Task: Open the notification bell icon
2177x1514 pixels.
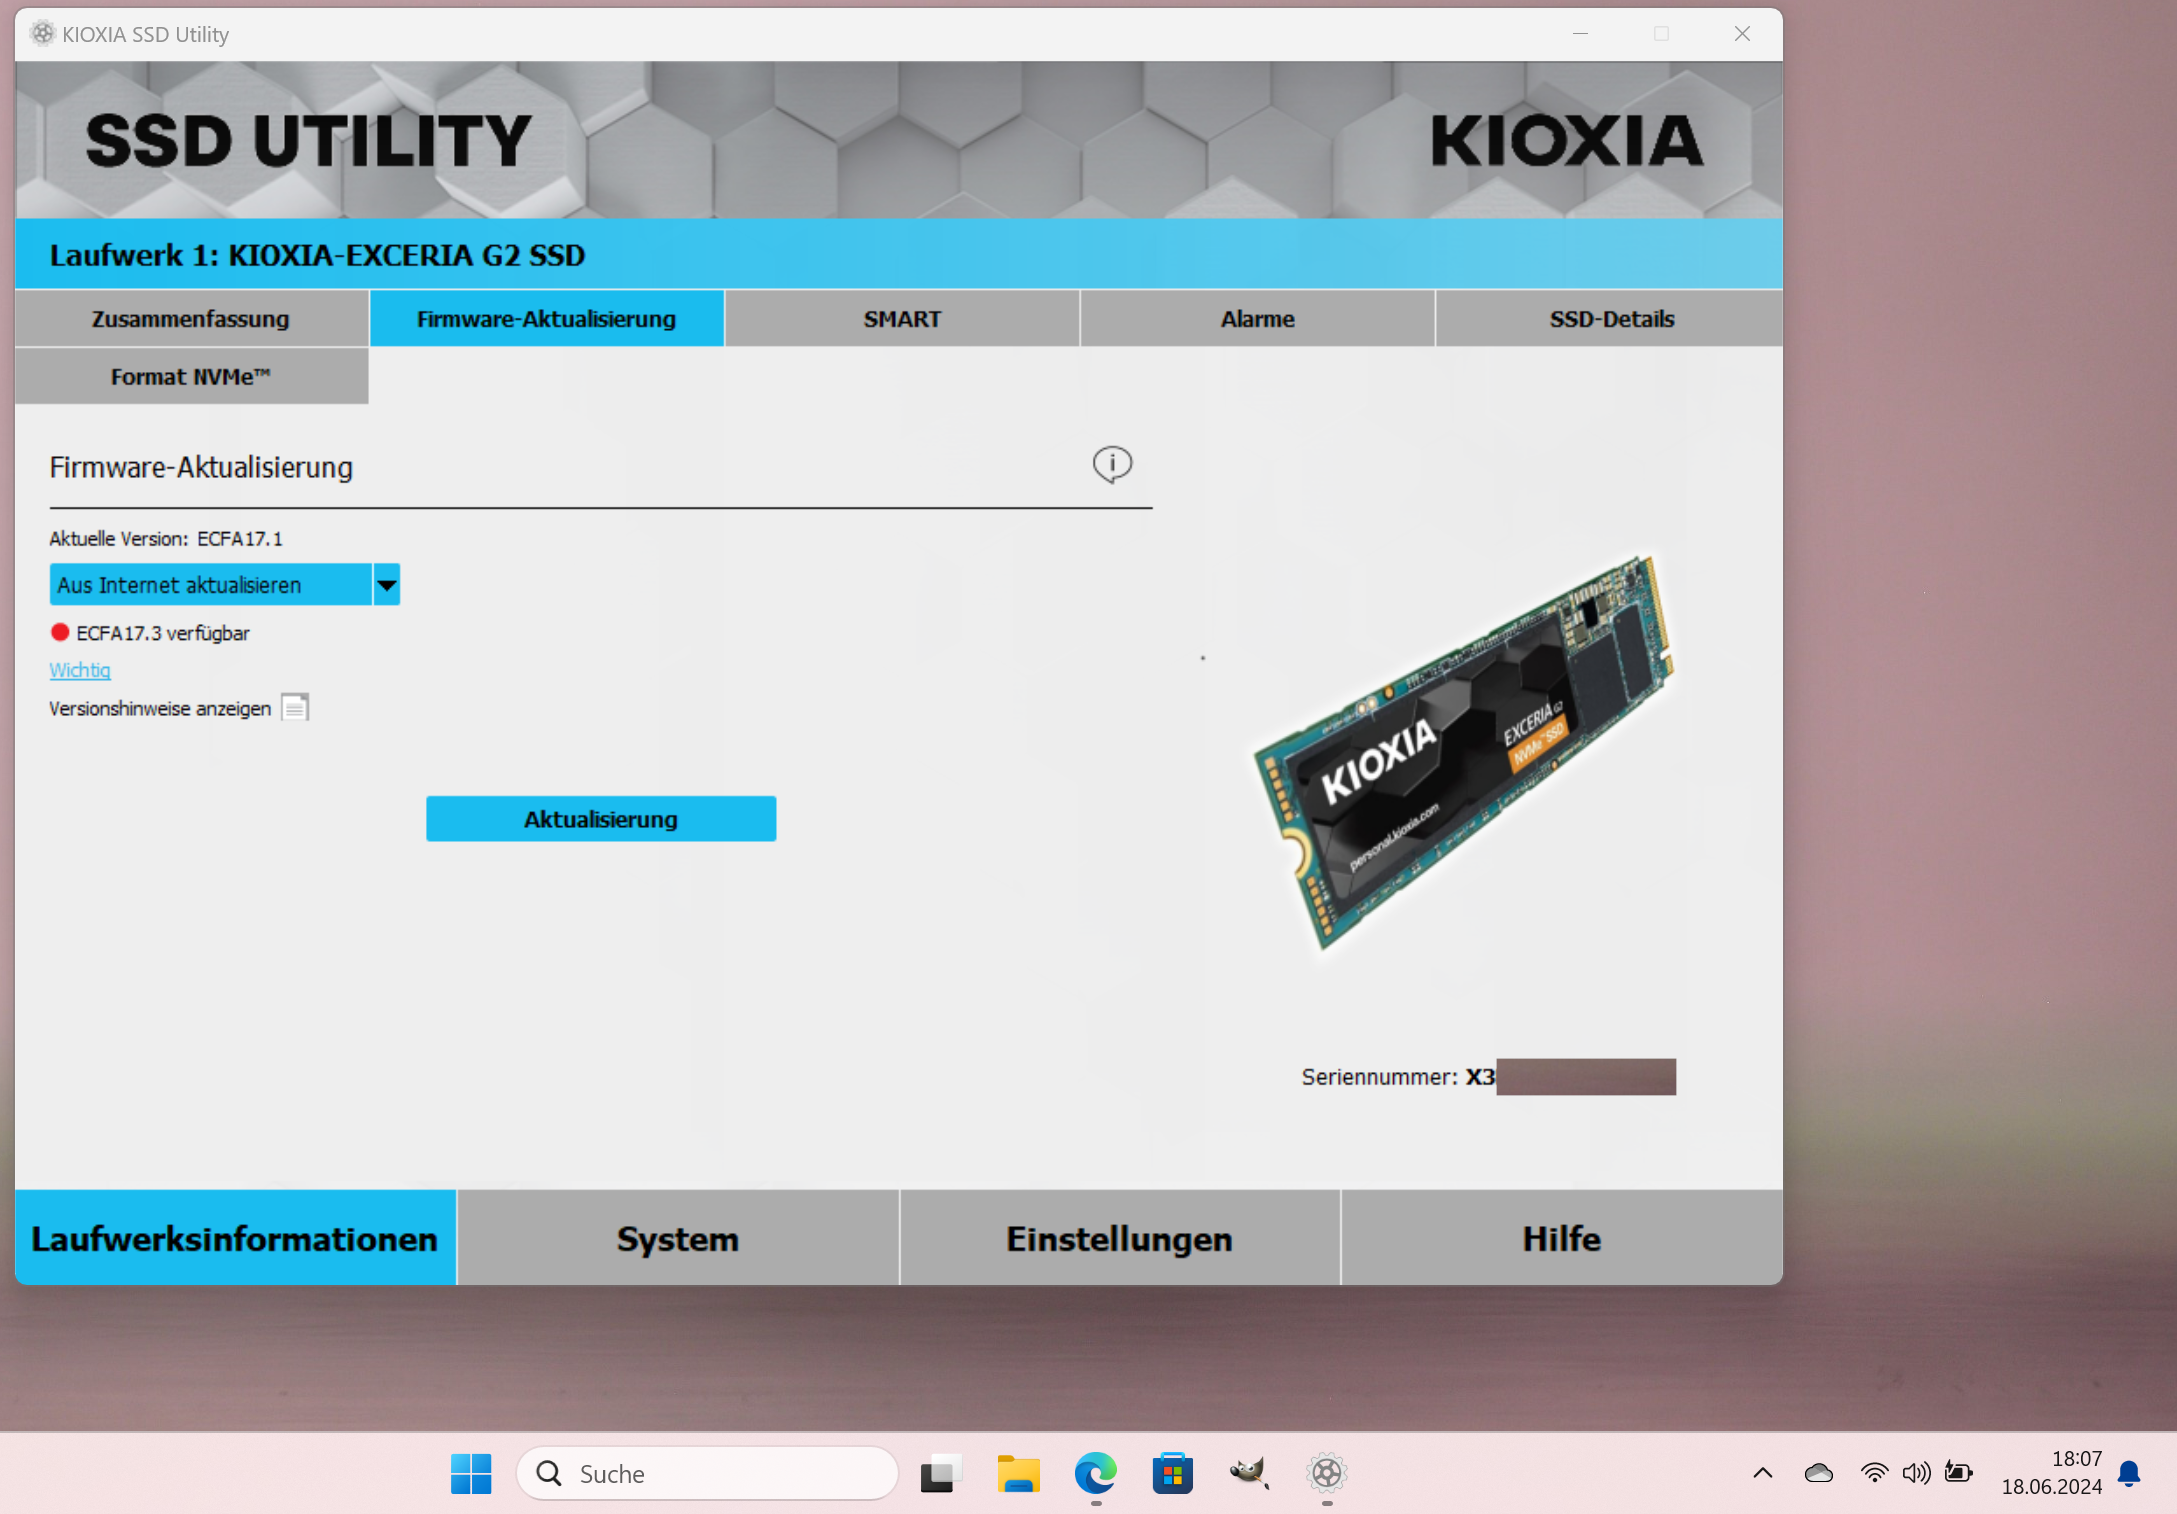Action: tap(2130, 1473)
